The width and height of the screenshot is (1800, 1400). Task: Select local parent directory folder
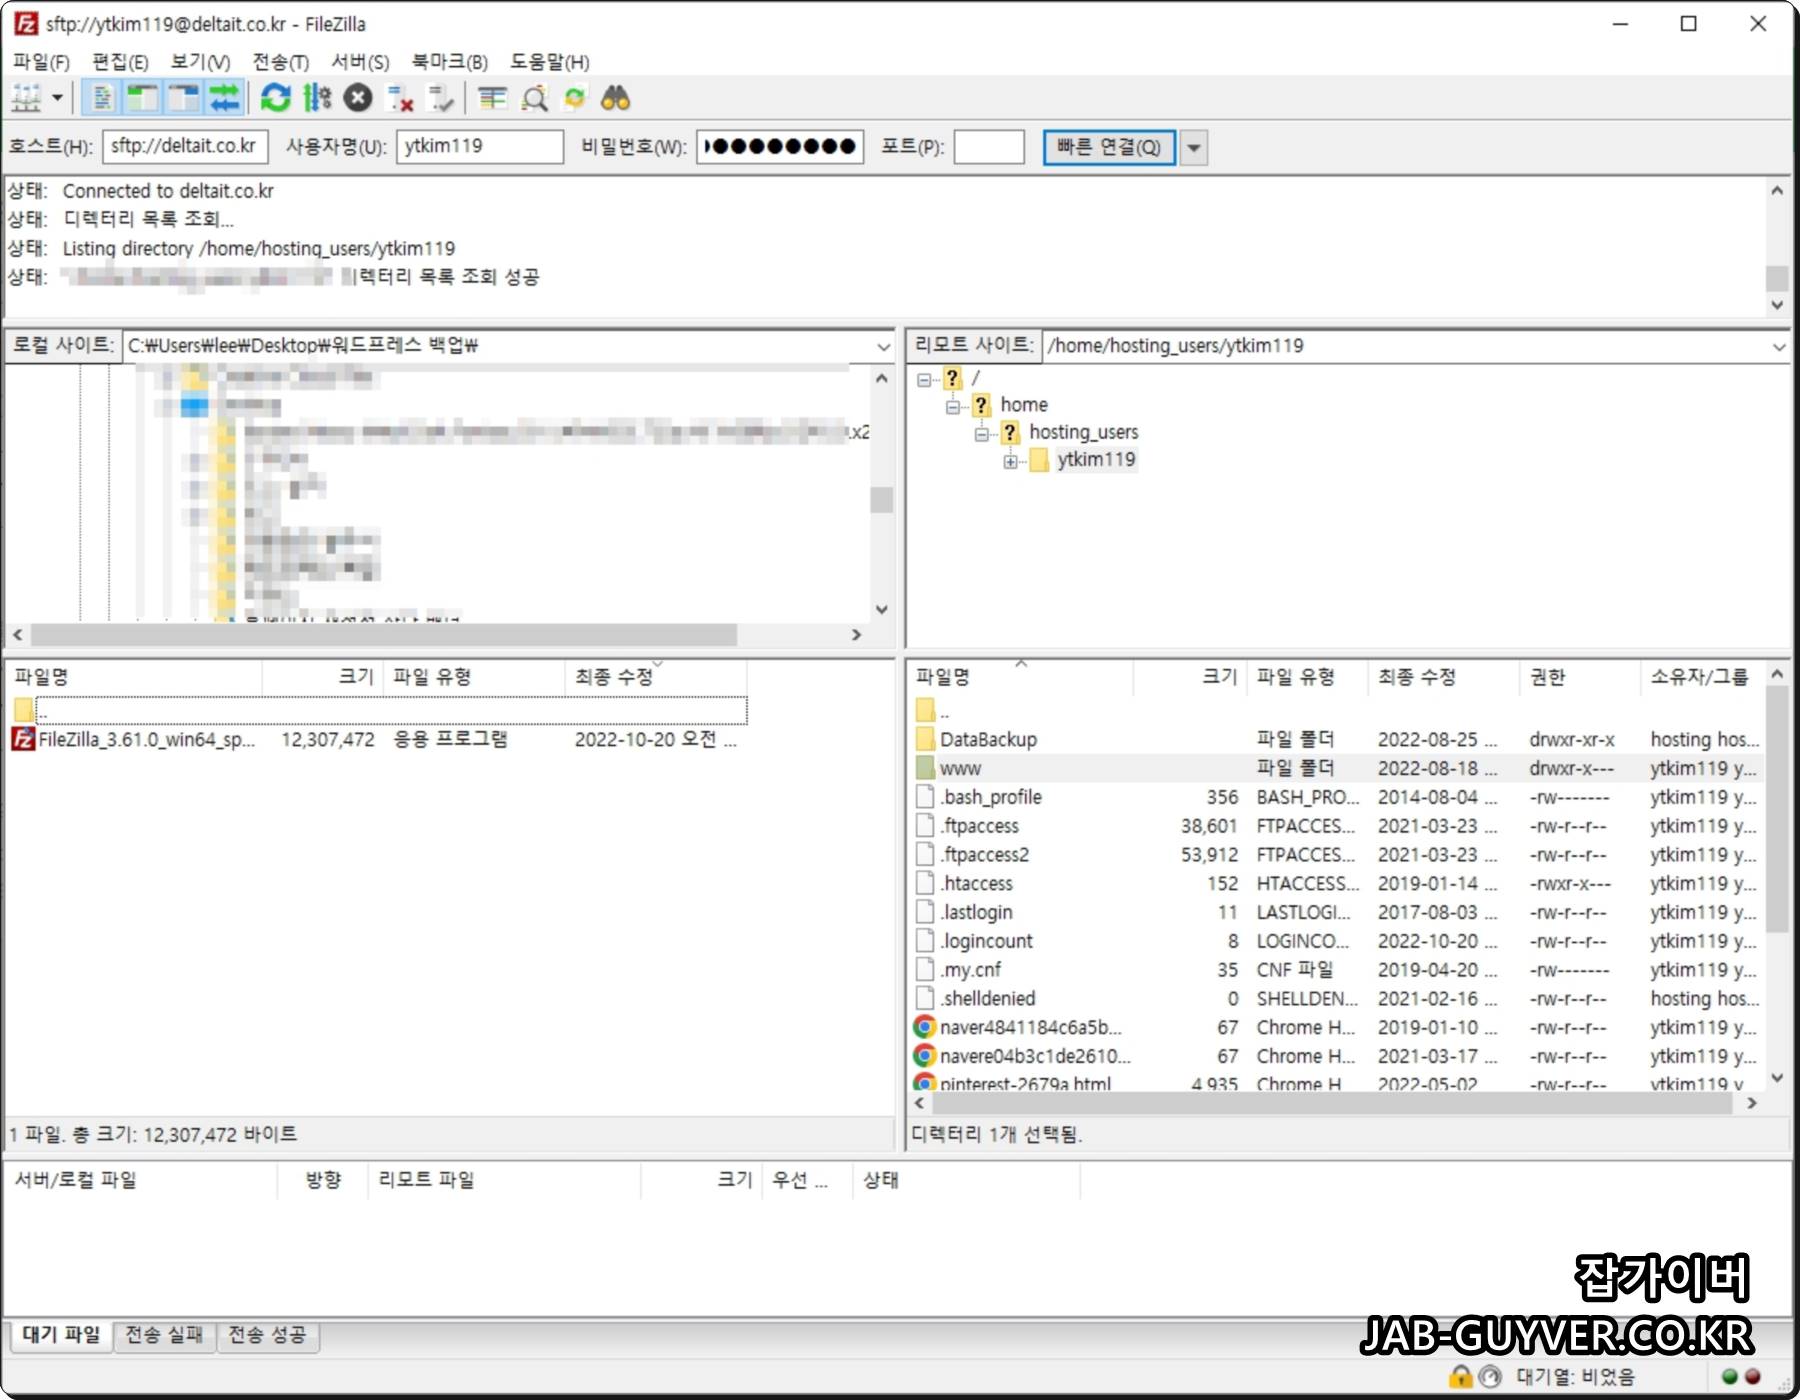pos(378,711)
